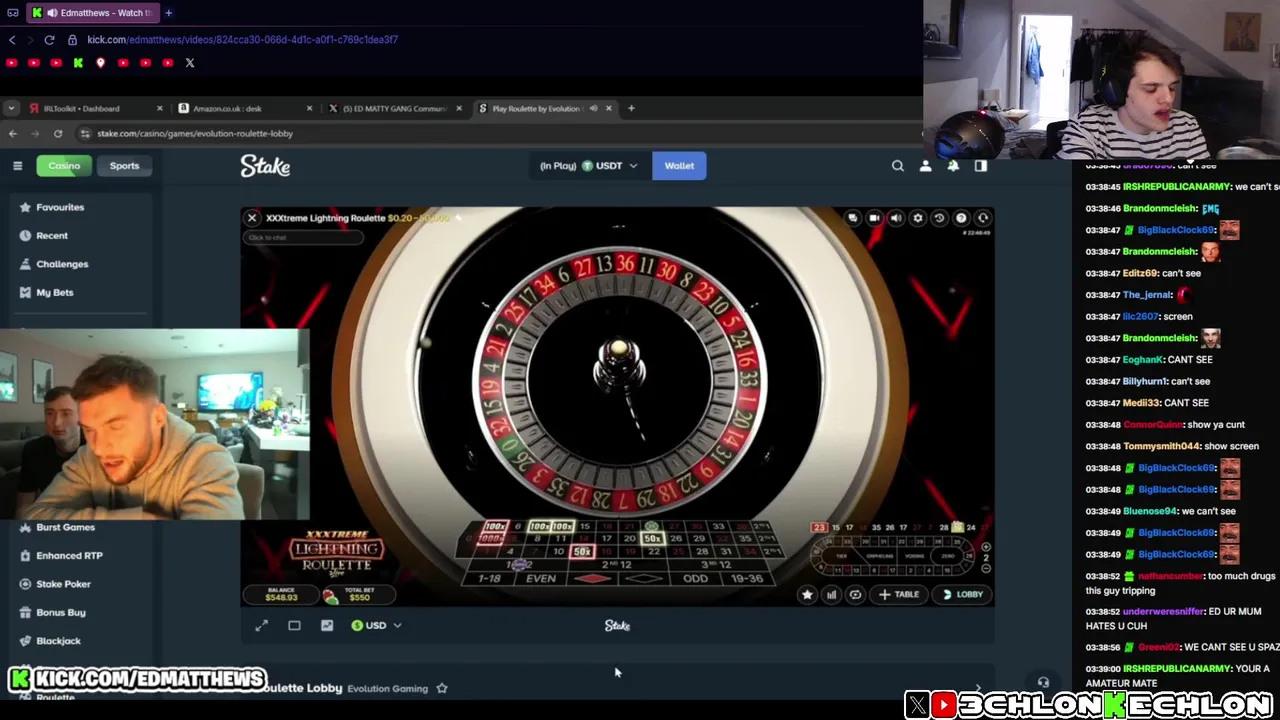
Task: Open Stake search magnifier
Action: (x=897, y=166)
